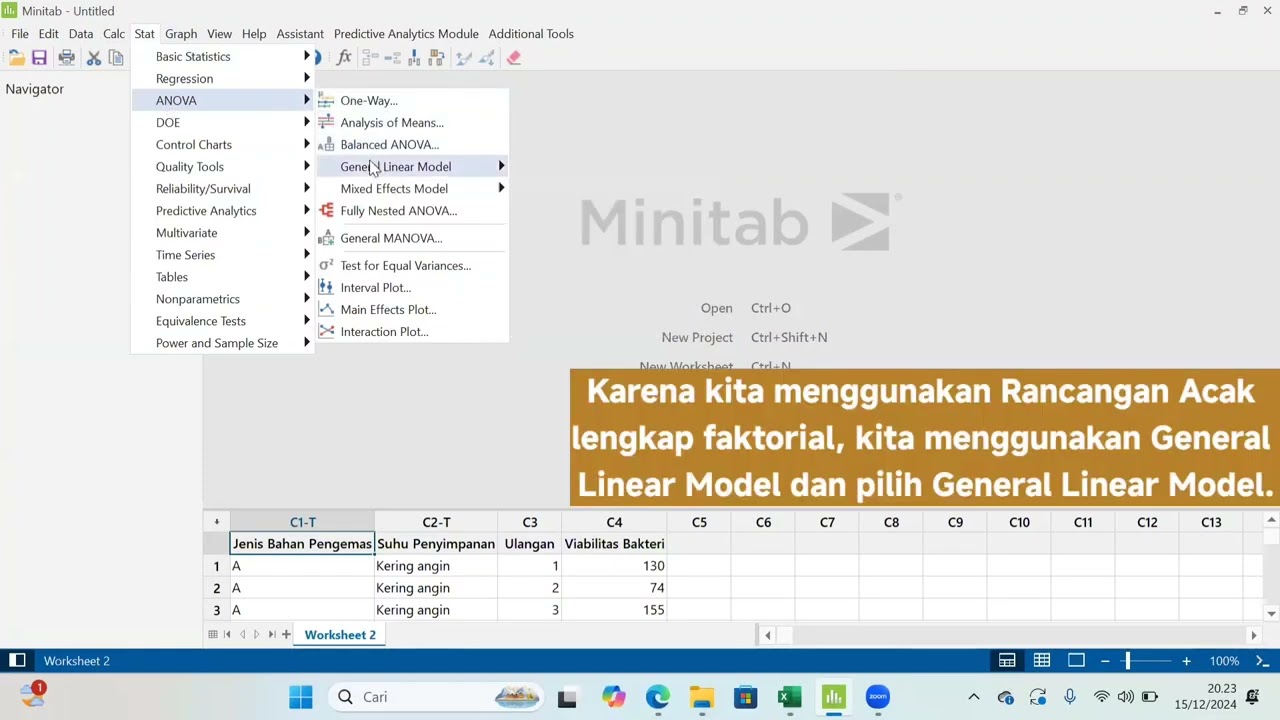Open the Assistant menu
1280x720 pixels.
pos(300,34)
